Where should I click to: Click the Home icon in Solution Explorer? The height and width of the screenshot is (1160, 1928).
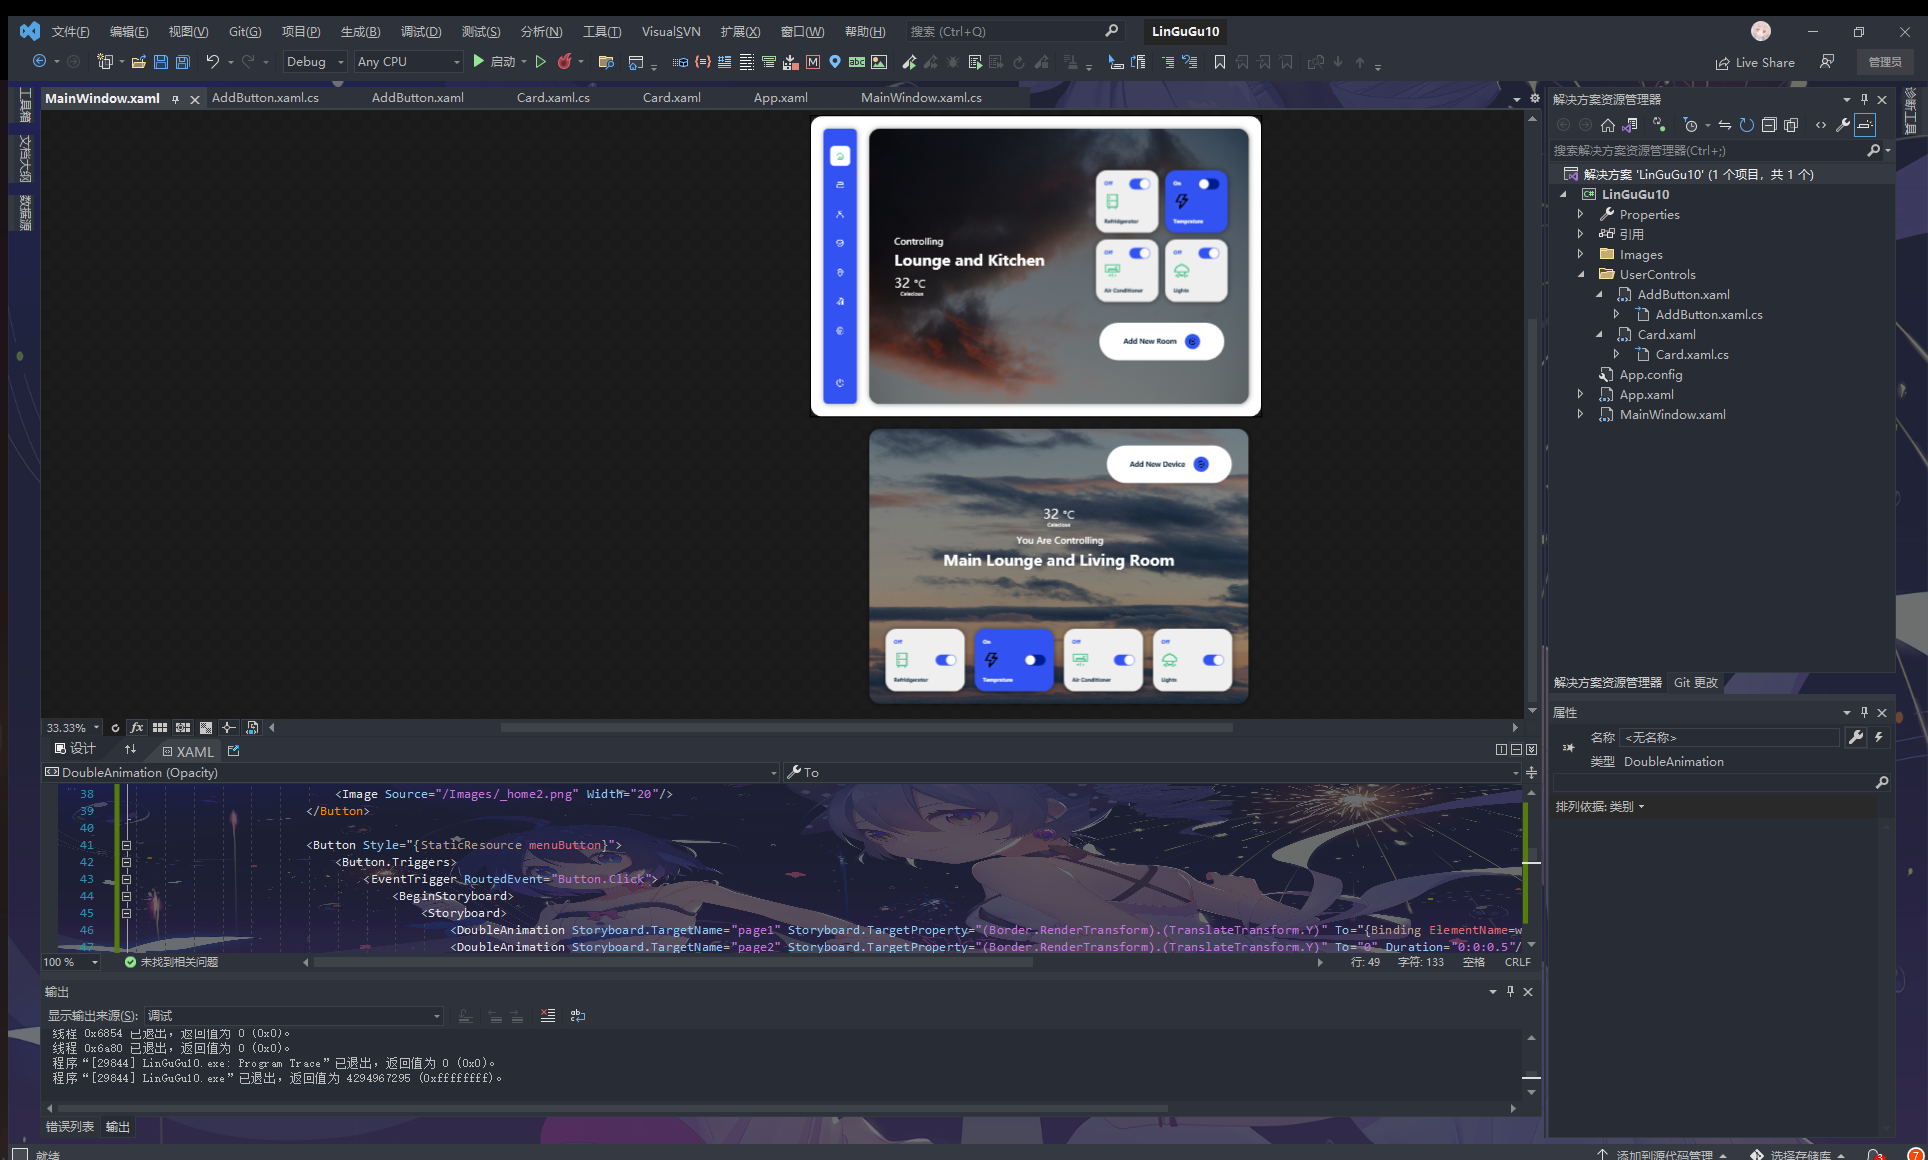click(1608, 125)
